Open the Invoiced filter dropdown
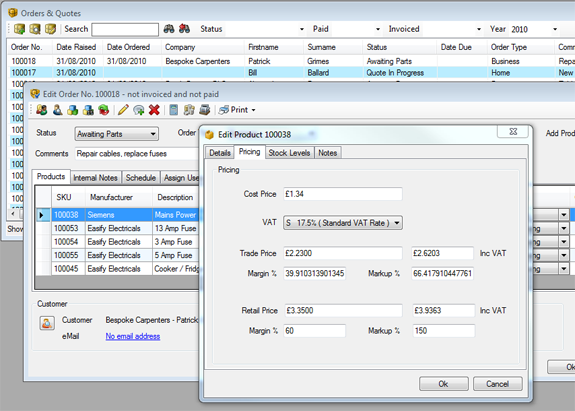575x411 pixels. point(479,29)
